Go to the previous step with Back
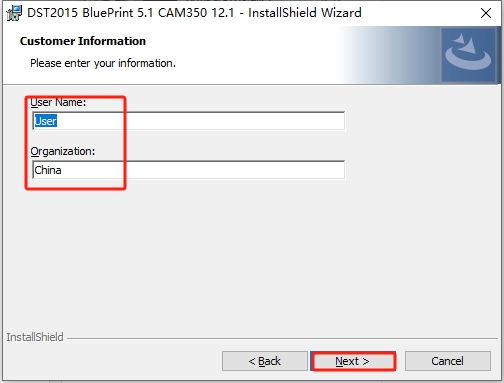The width and height of the screenshot is (504, 383). 265,361
